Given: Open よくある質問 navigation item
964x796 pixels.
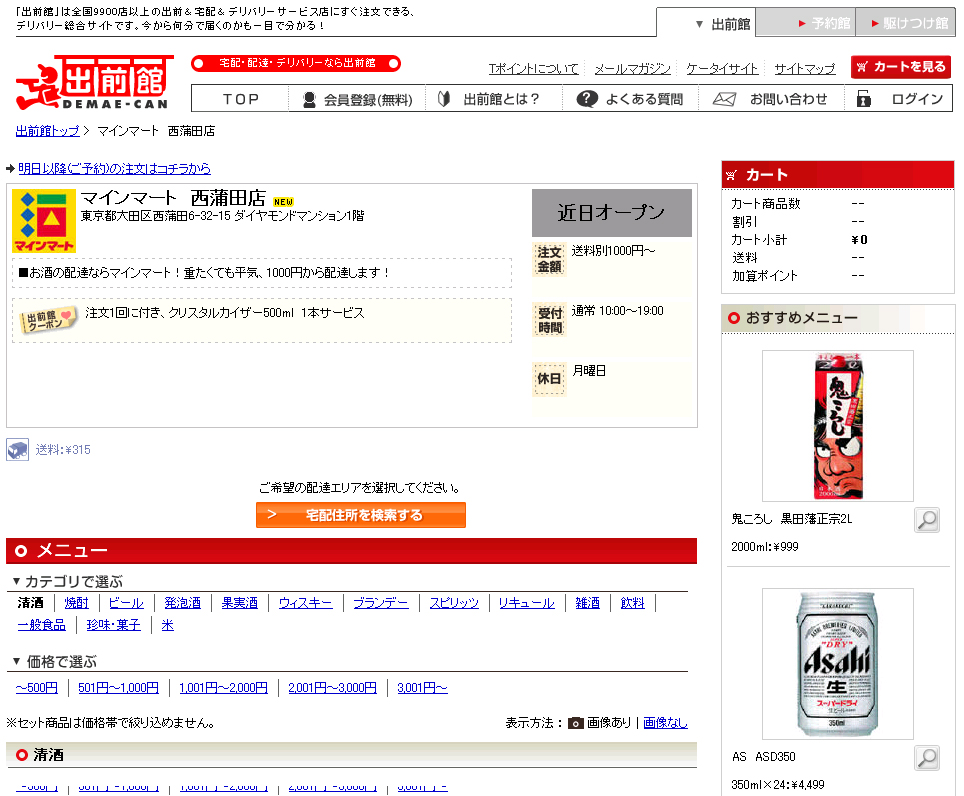Looking at the screenshot, I should tap(630, 99).
